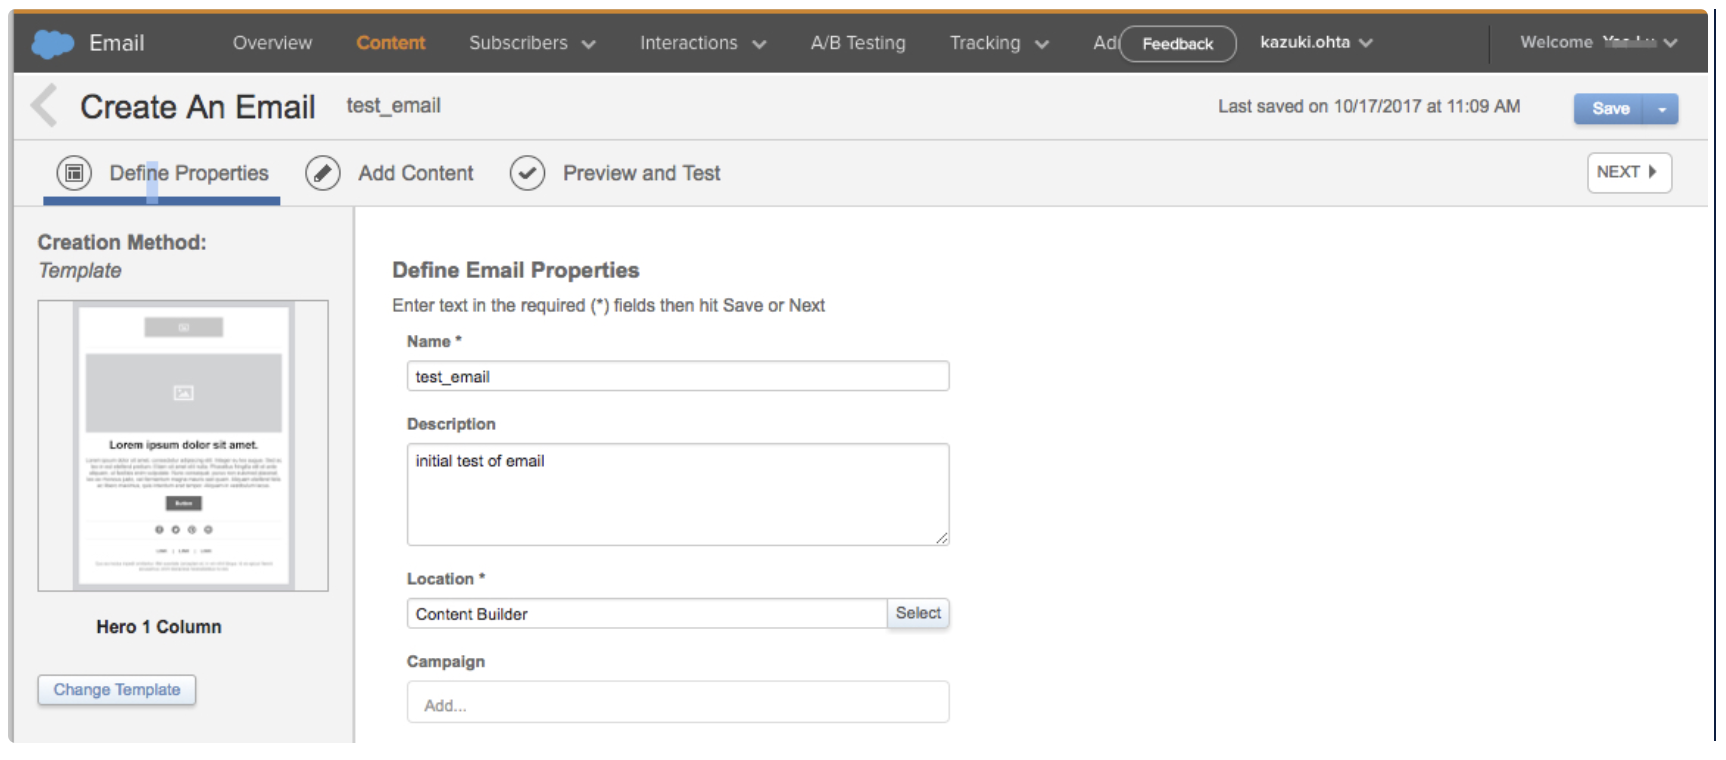Click the Define Properties step icon
The width and height of the screenshot is (1726, 760).
point(74,173)
